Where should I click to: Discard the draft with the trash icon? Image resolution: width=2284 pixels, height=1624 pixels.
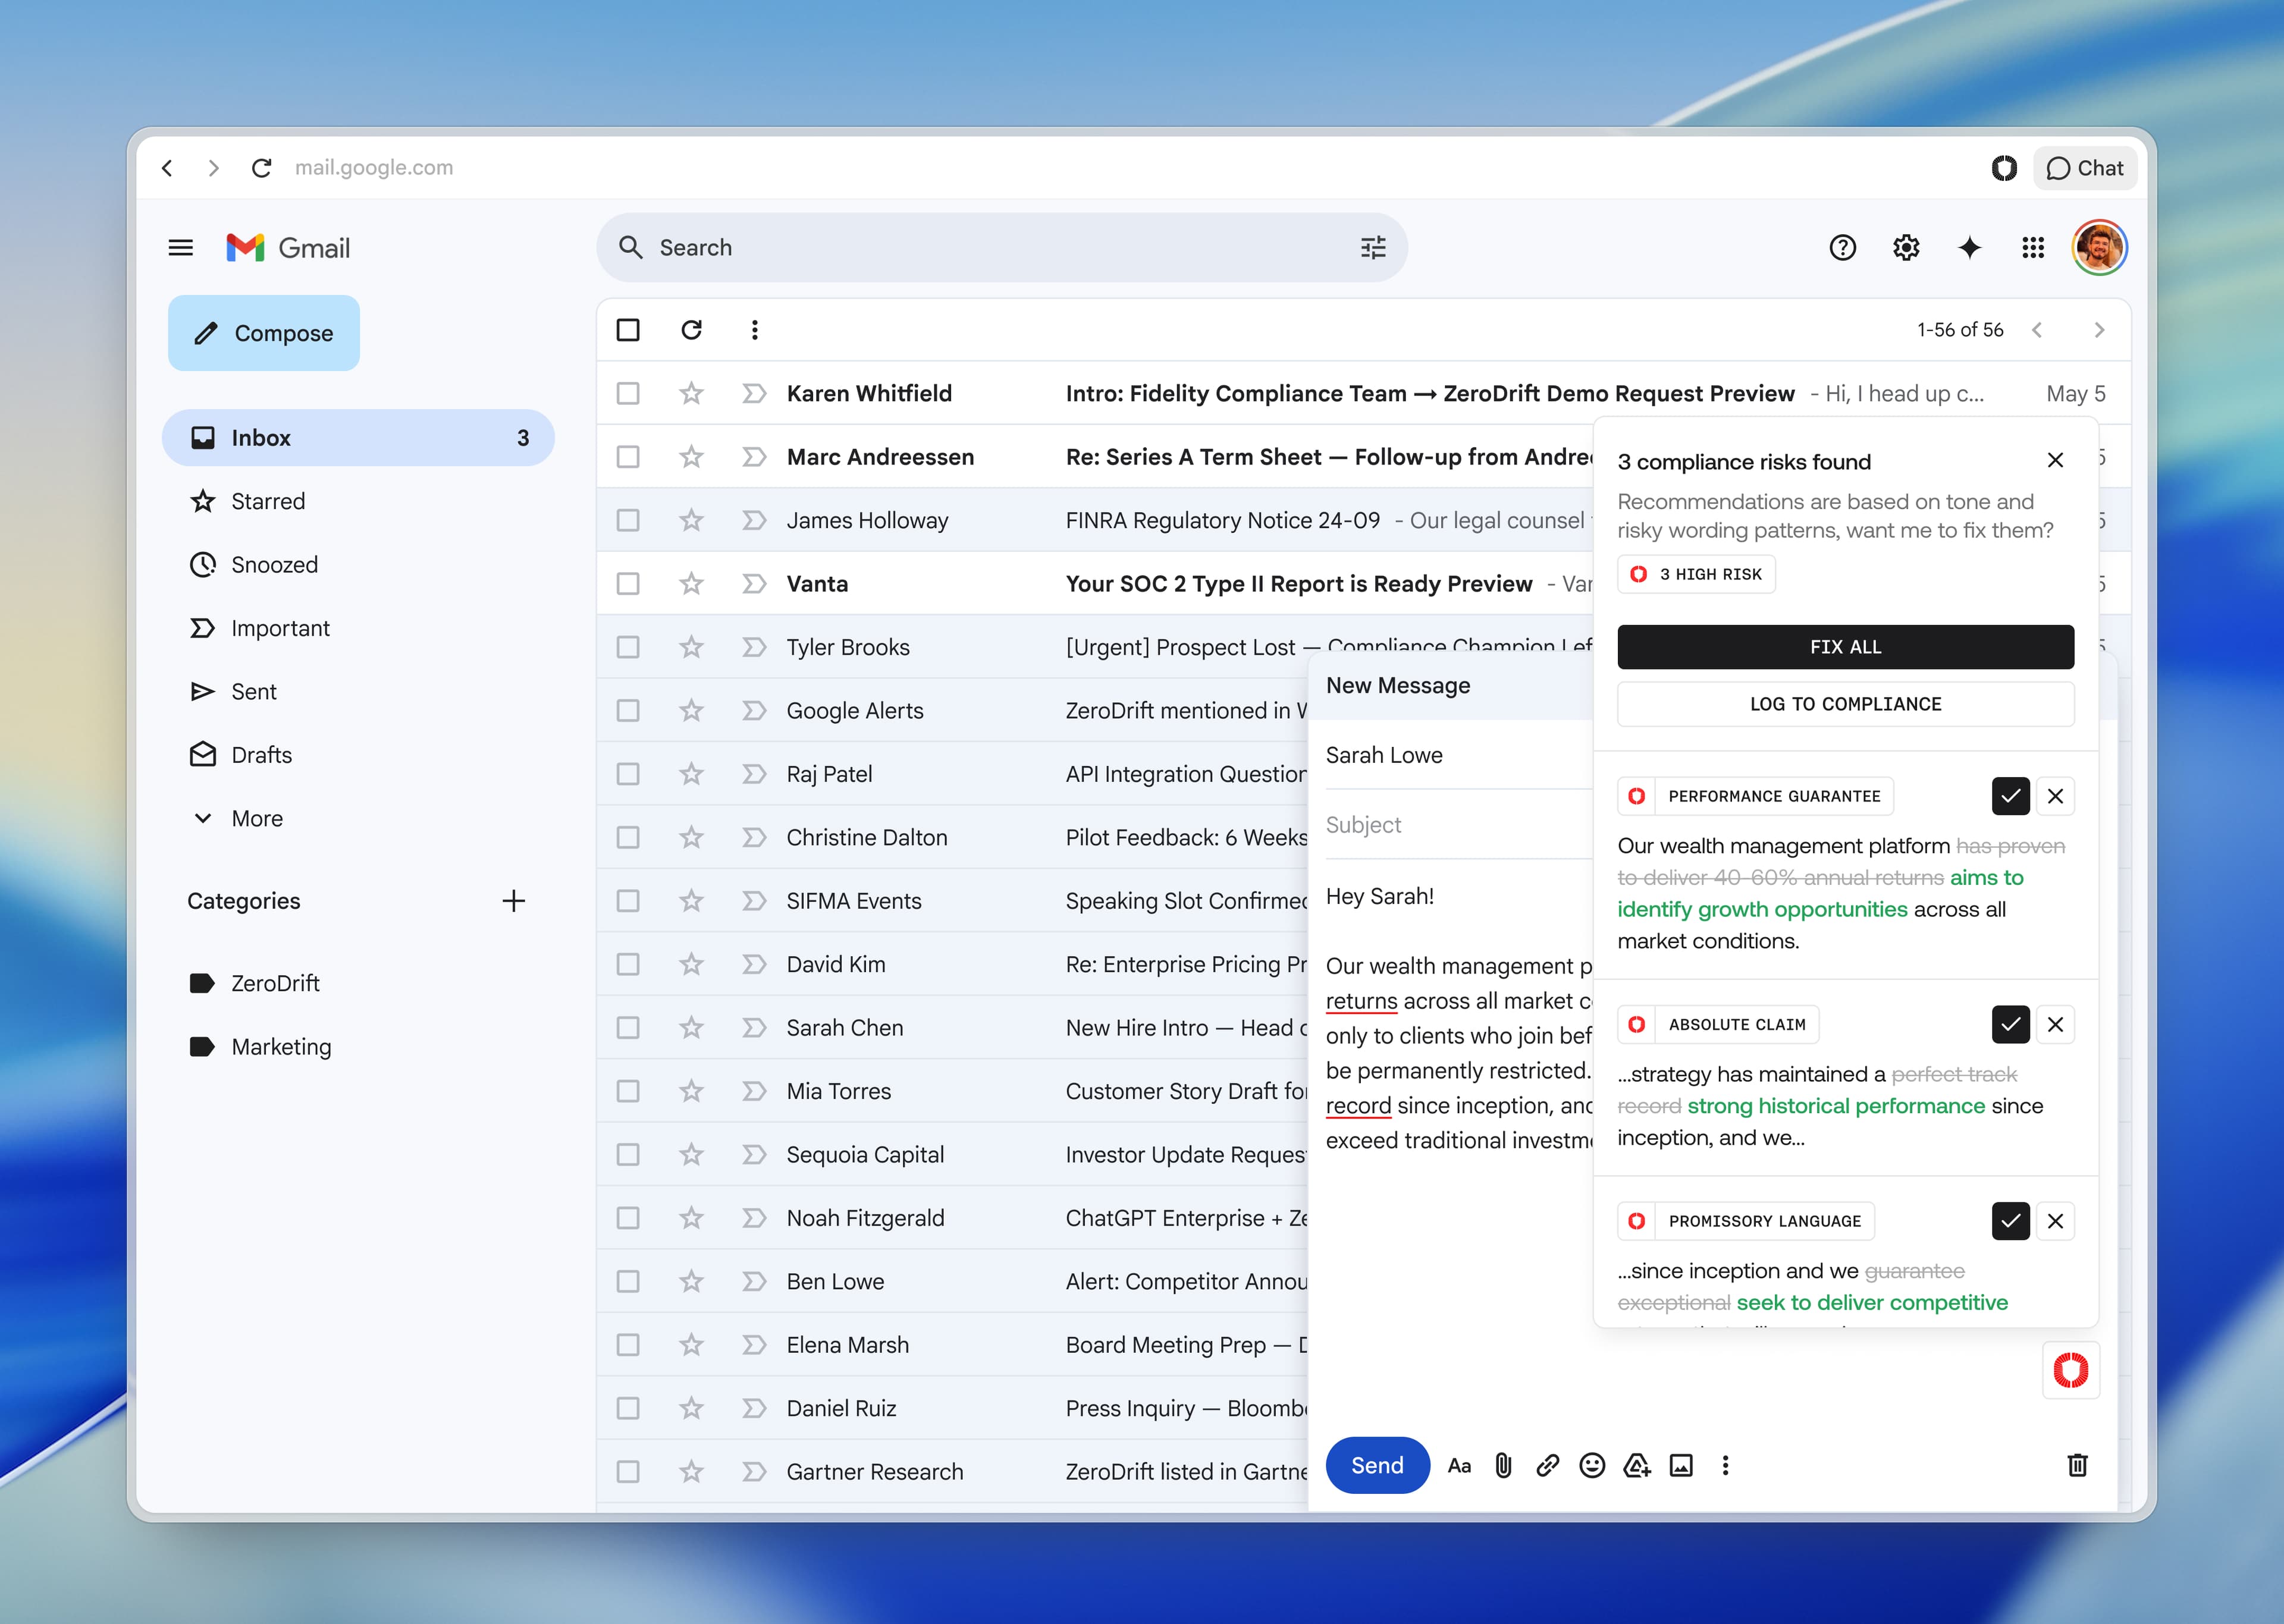coord(2077,1465)
